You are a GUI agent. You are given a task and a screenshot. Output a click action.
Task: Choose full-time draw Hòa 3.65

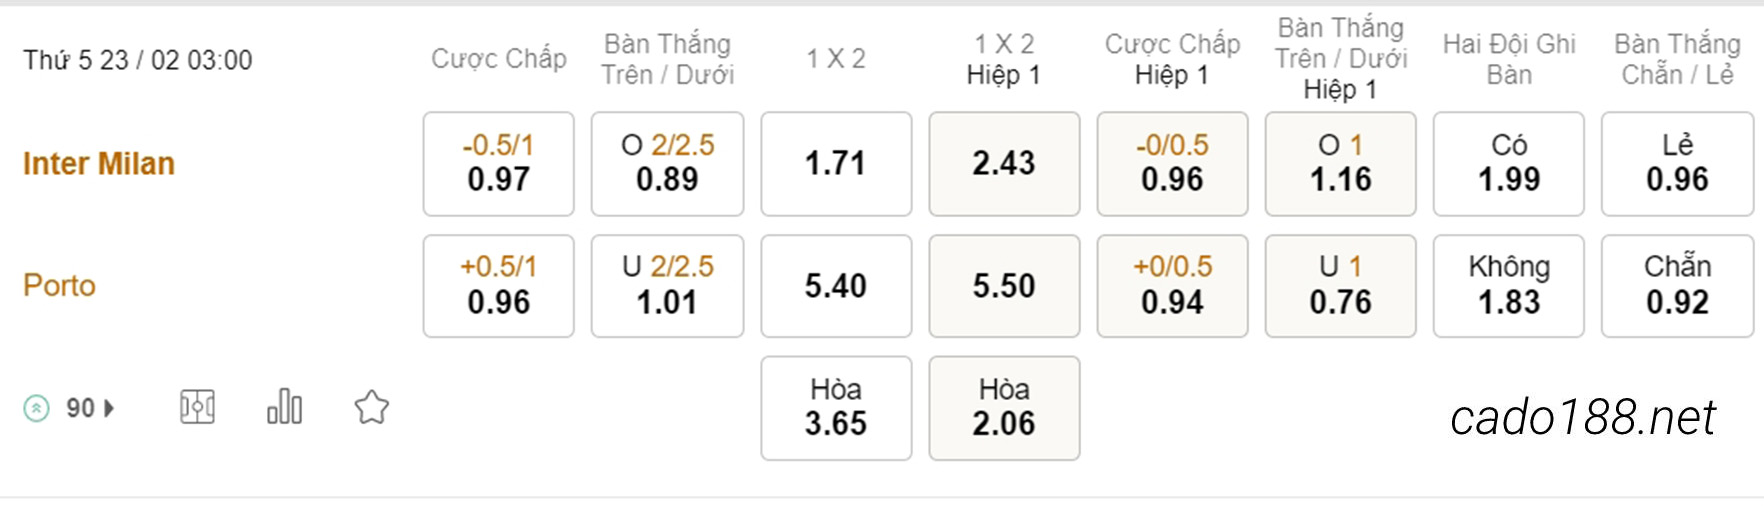[x=836, y=408]
